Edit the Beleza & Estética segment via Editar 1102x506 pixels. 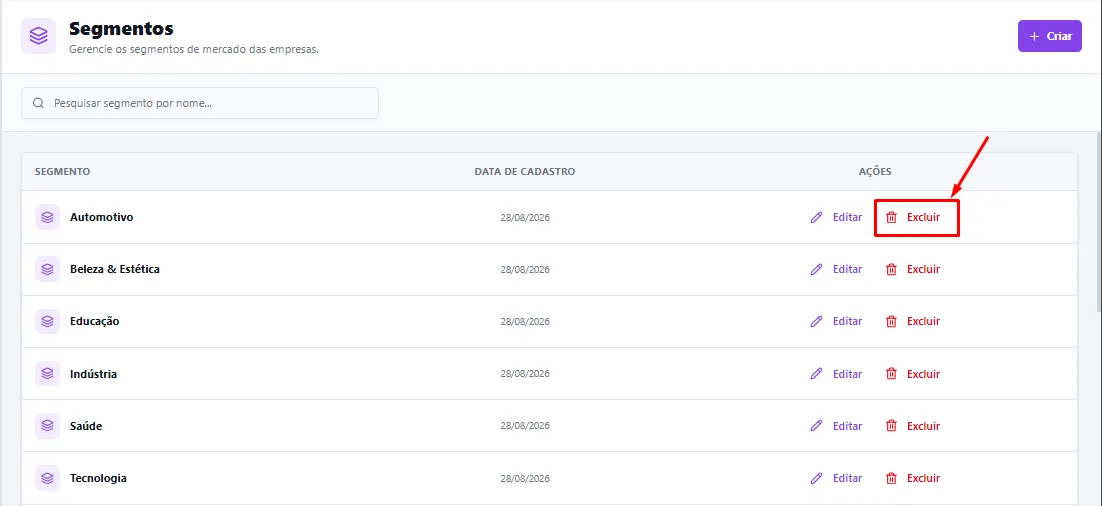pos(847,269)
